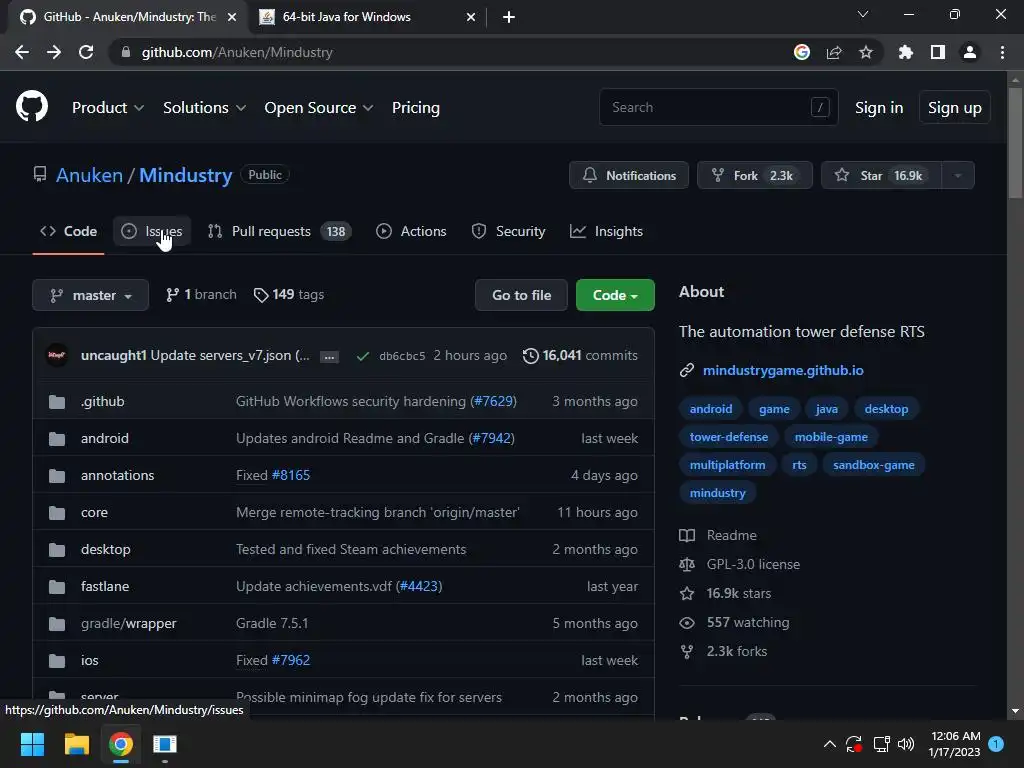This screenshot has height=768, width=1024.
Task: Open the green Code dropdown button
Action: tap(615, 295)
